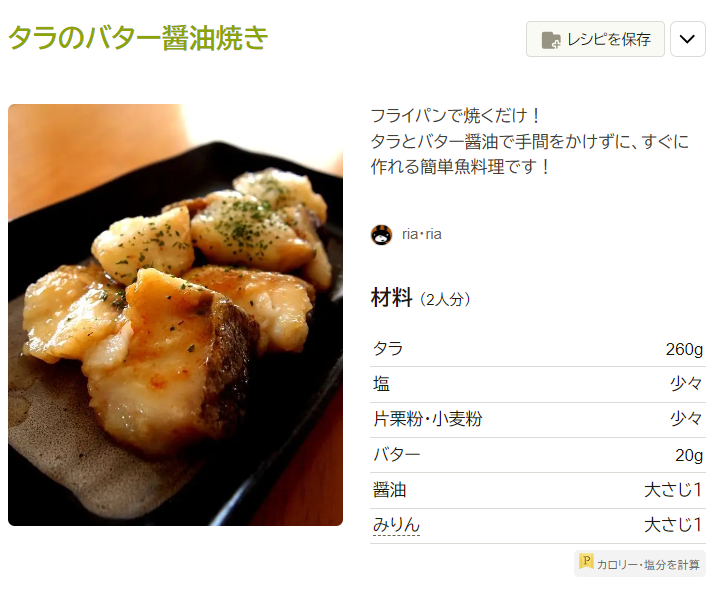The width and height of the screenshot is (717, 599).
Task: Click the 材料 heading
Action: 391,298
